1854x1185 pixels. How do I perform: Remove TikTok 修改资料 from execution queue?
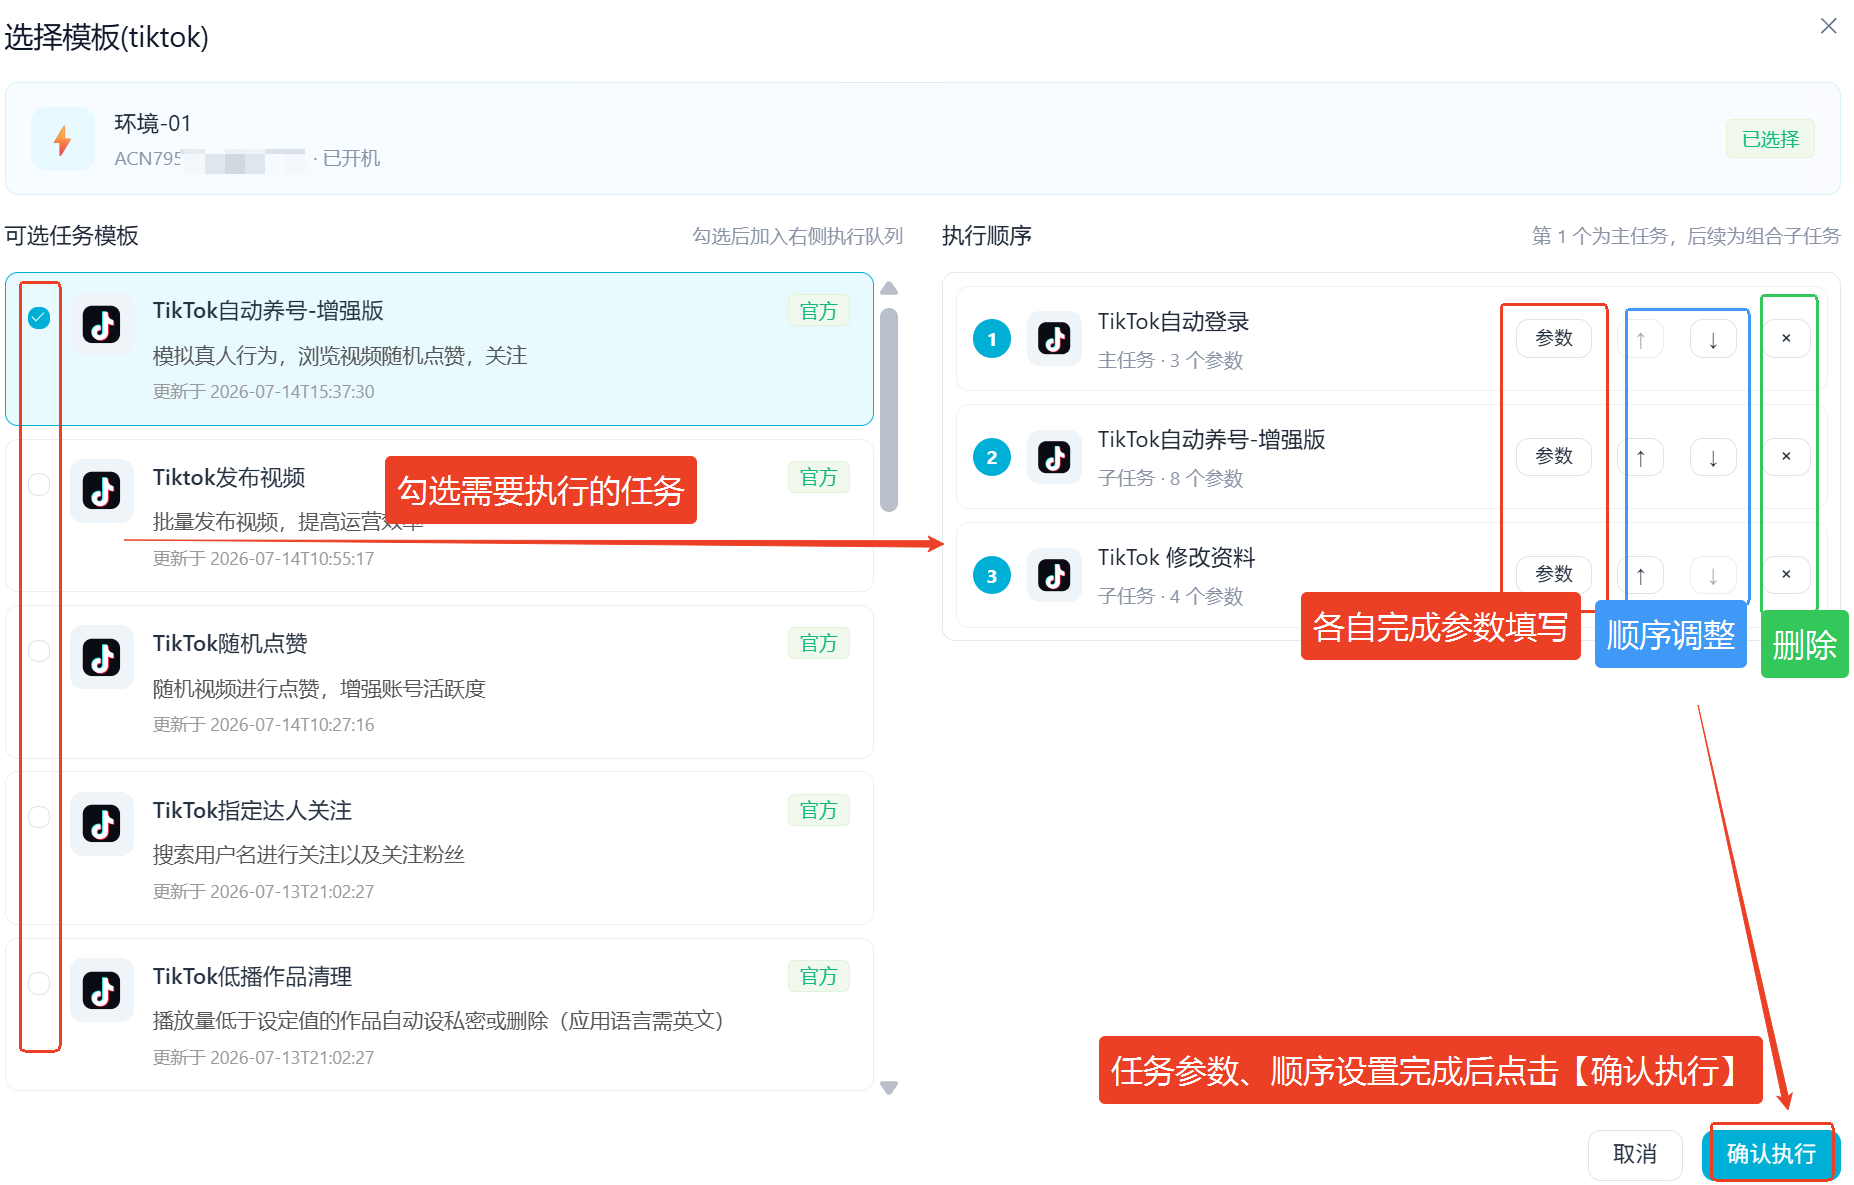click(1786, 575)
